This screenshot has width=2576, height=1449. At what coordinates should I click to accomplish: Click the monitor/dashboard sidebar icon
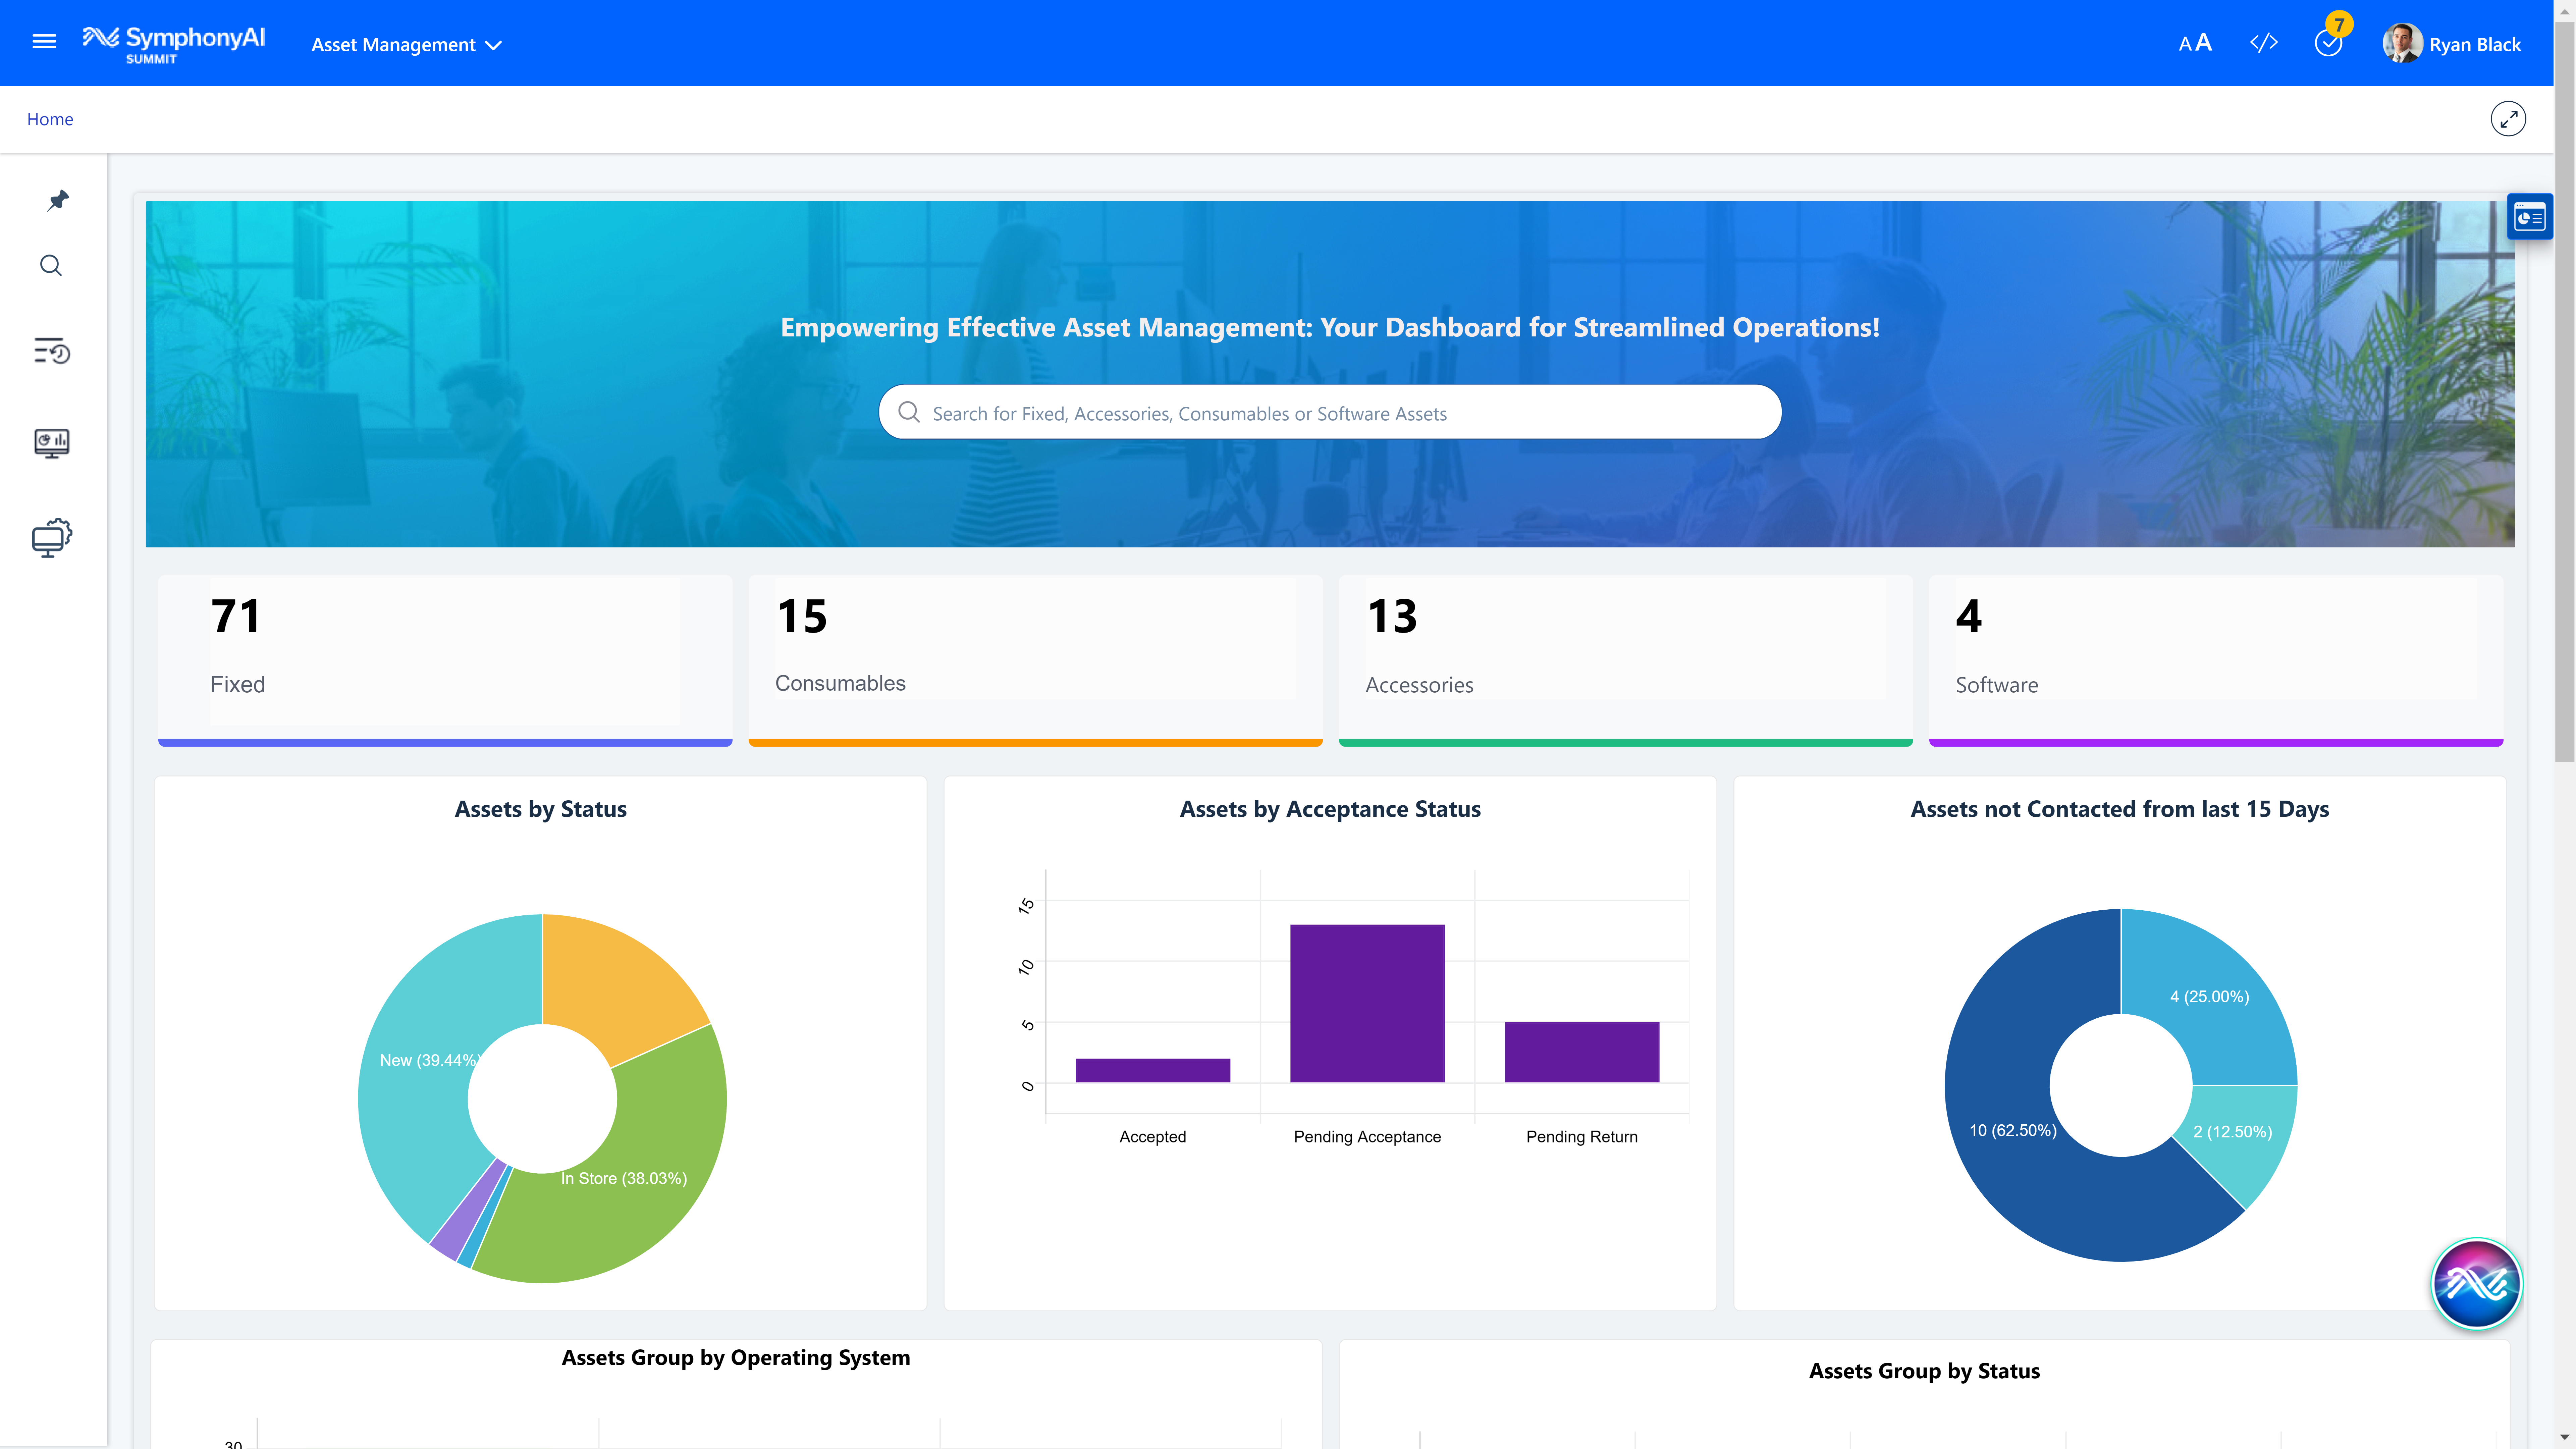pos(51,440)
